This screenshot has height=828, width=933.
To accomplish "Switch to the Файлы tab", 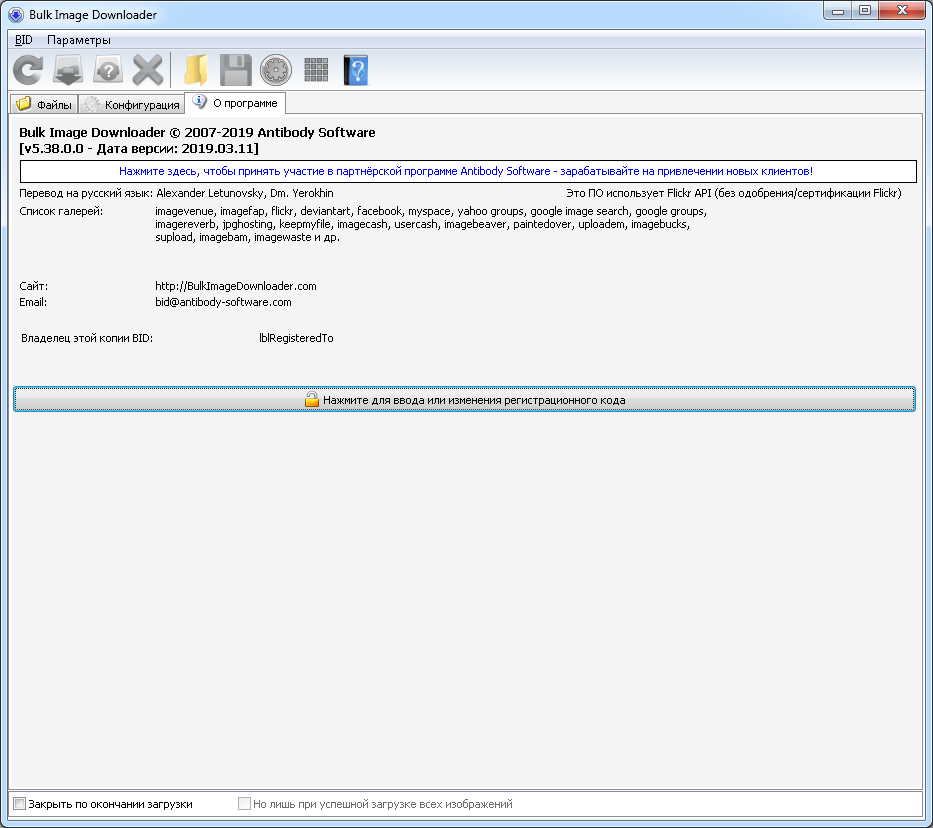I will point(45,105).
